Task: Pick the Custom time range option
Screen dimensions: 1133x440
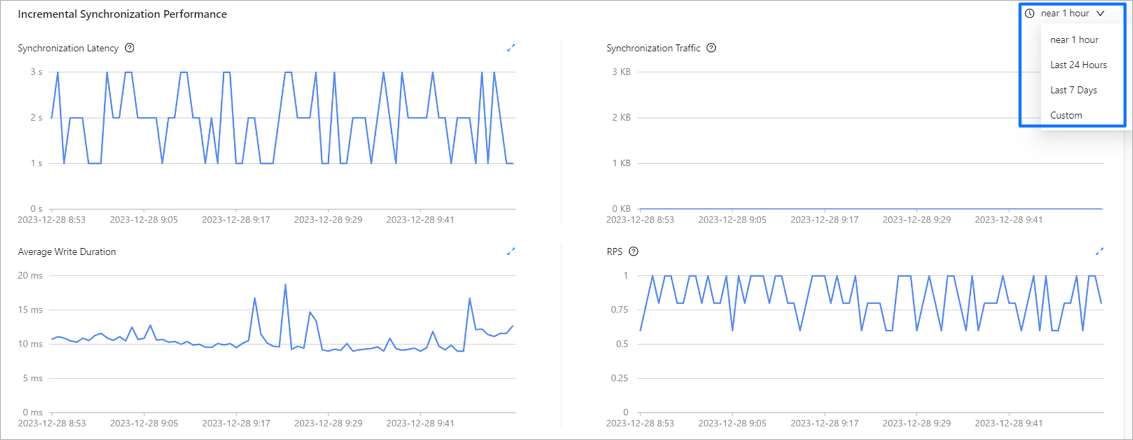Action: (x=1066, y=116)
